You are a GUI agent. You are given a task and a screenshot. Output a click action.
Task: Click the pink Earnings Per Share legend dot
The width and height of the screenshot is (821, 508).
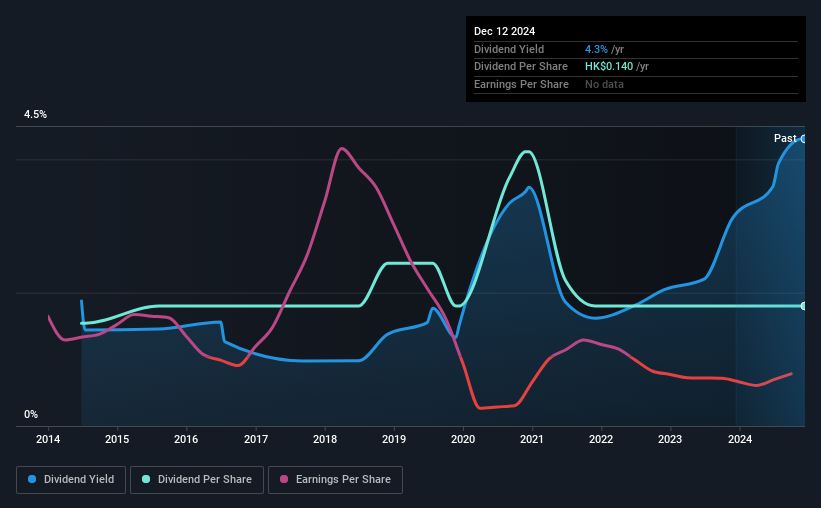pos(284,479)
